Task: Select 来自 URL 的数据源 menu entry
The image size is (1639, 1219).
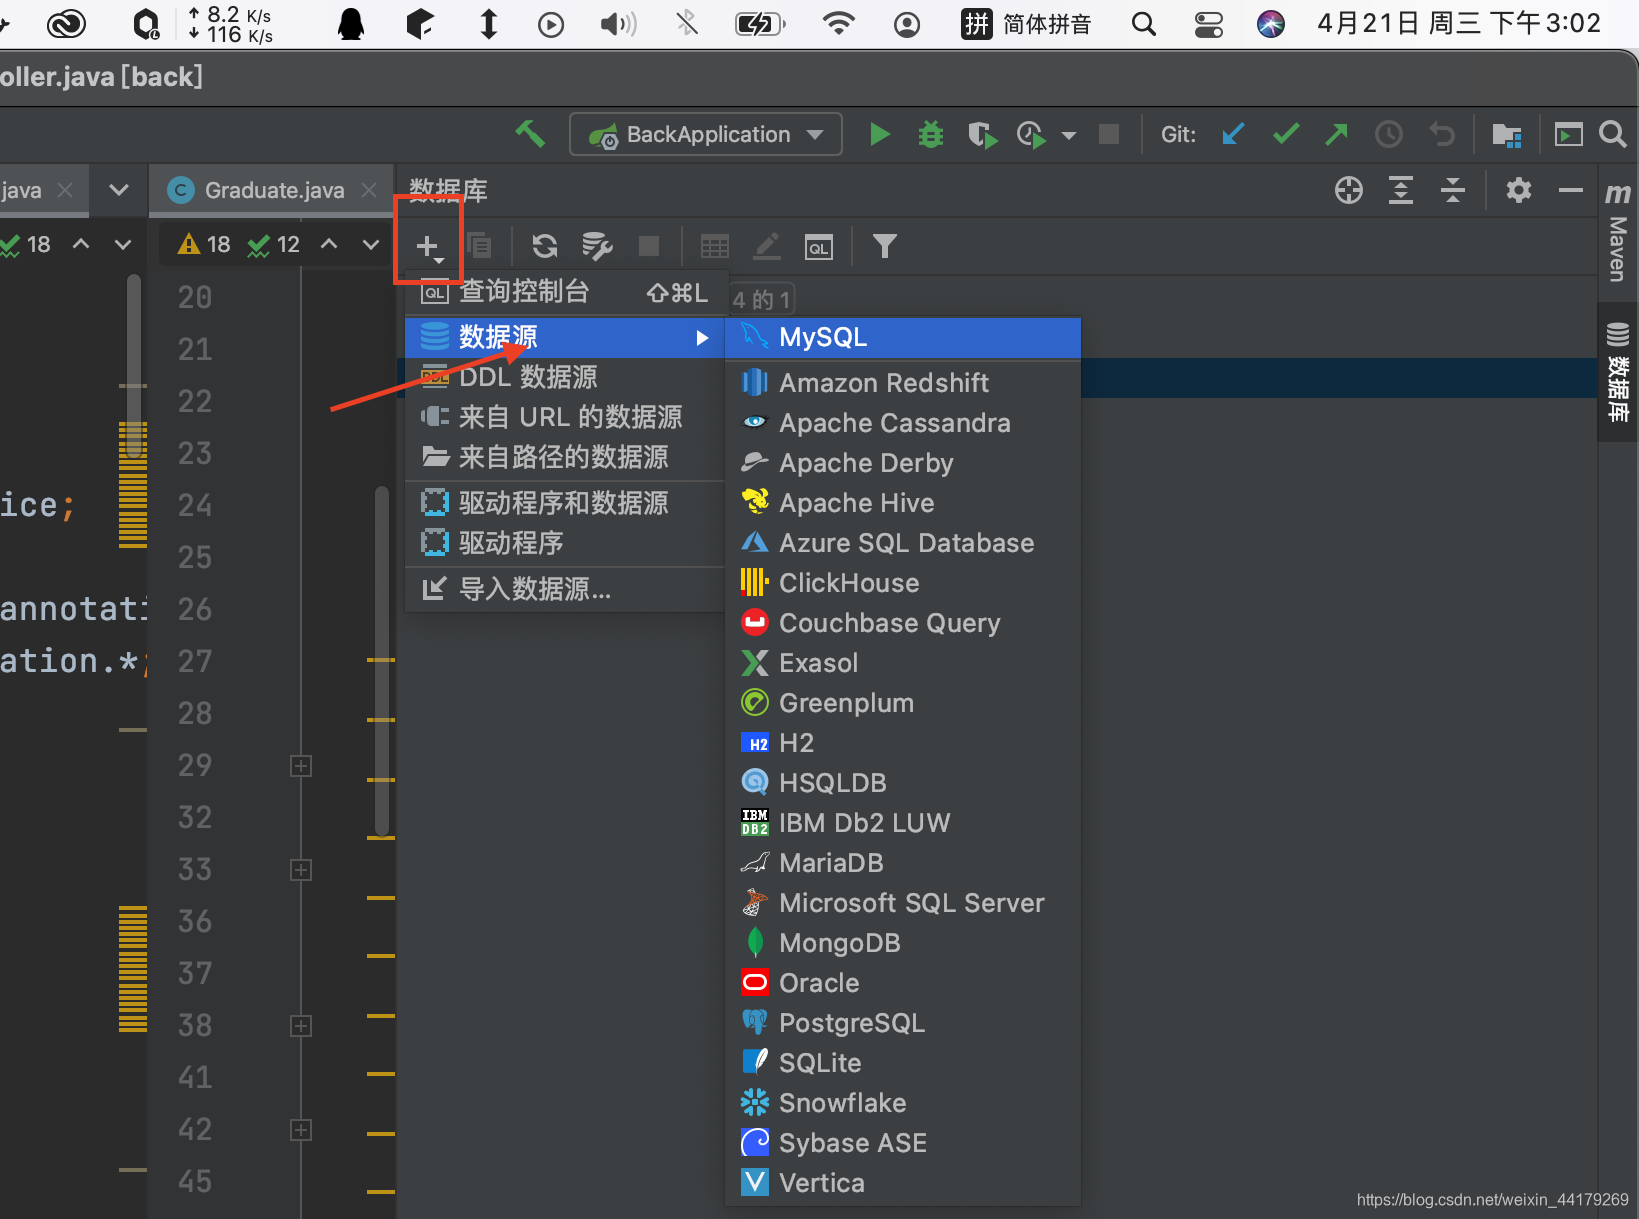Action: (x=565, y=418)
